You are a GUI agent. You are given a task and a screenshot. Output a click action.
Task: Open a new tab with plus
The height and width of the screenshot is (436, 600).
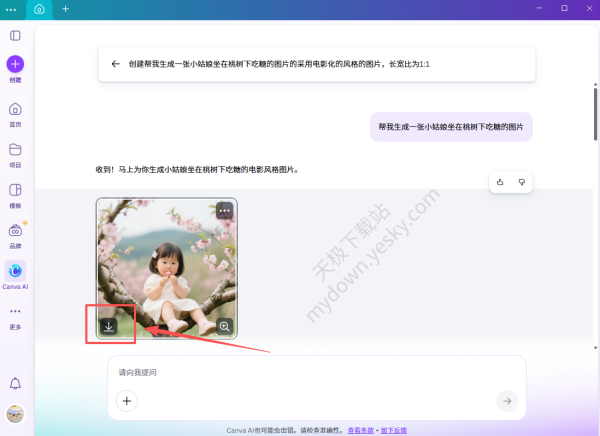click(66, 8)
